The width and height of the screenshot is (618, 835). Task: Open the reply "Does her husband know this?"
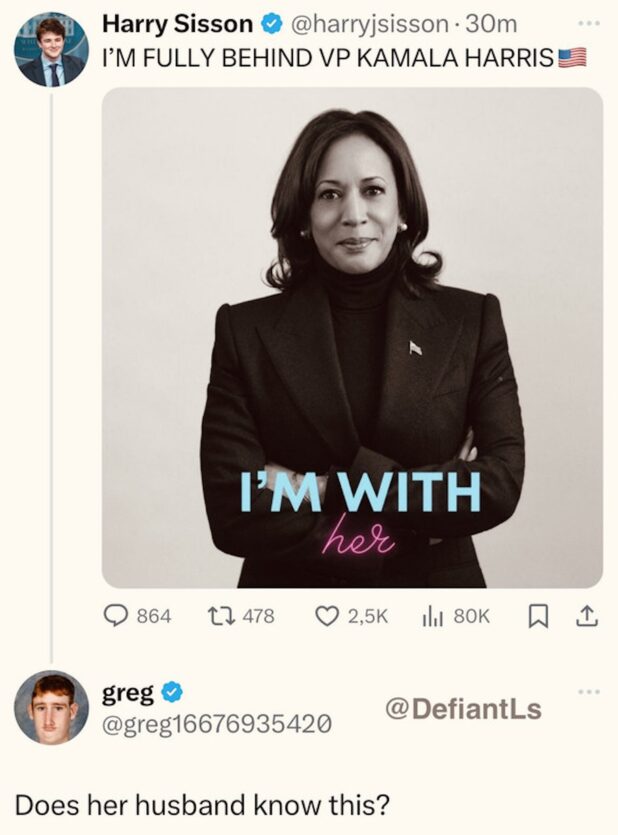(201, 803)
